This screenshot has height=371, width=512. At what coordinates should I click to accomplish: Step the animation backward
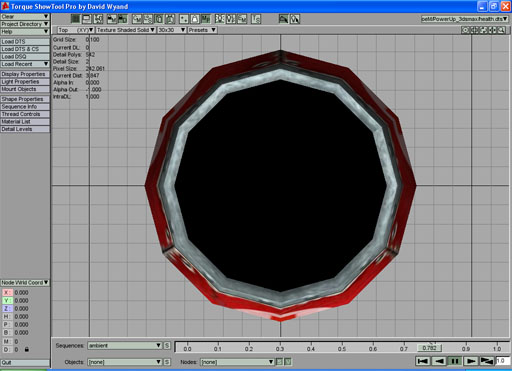pyautogui.click(x=439, y=361)
